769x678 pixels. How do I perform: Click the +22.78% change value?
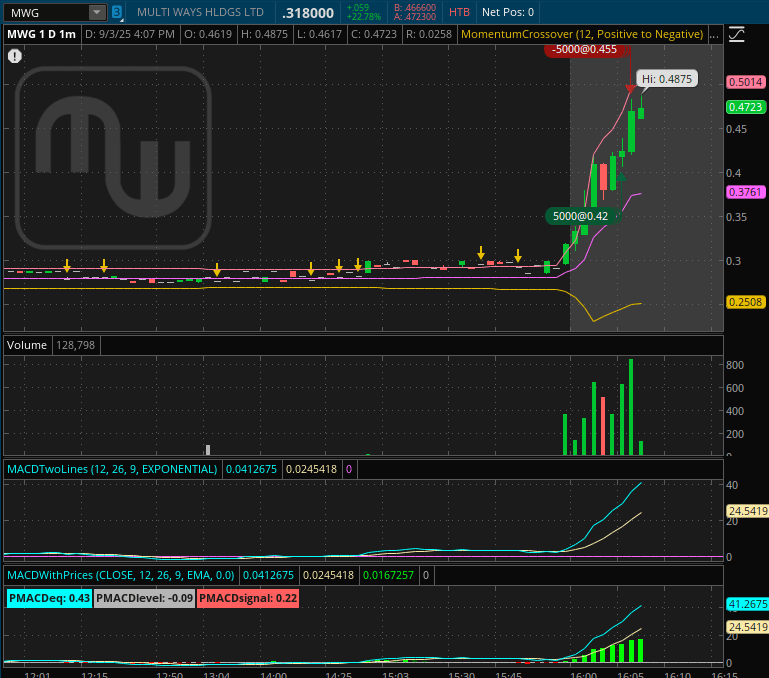pyautogui.click(x=363, y=17)
